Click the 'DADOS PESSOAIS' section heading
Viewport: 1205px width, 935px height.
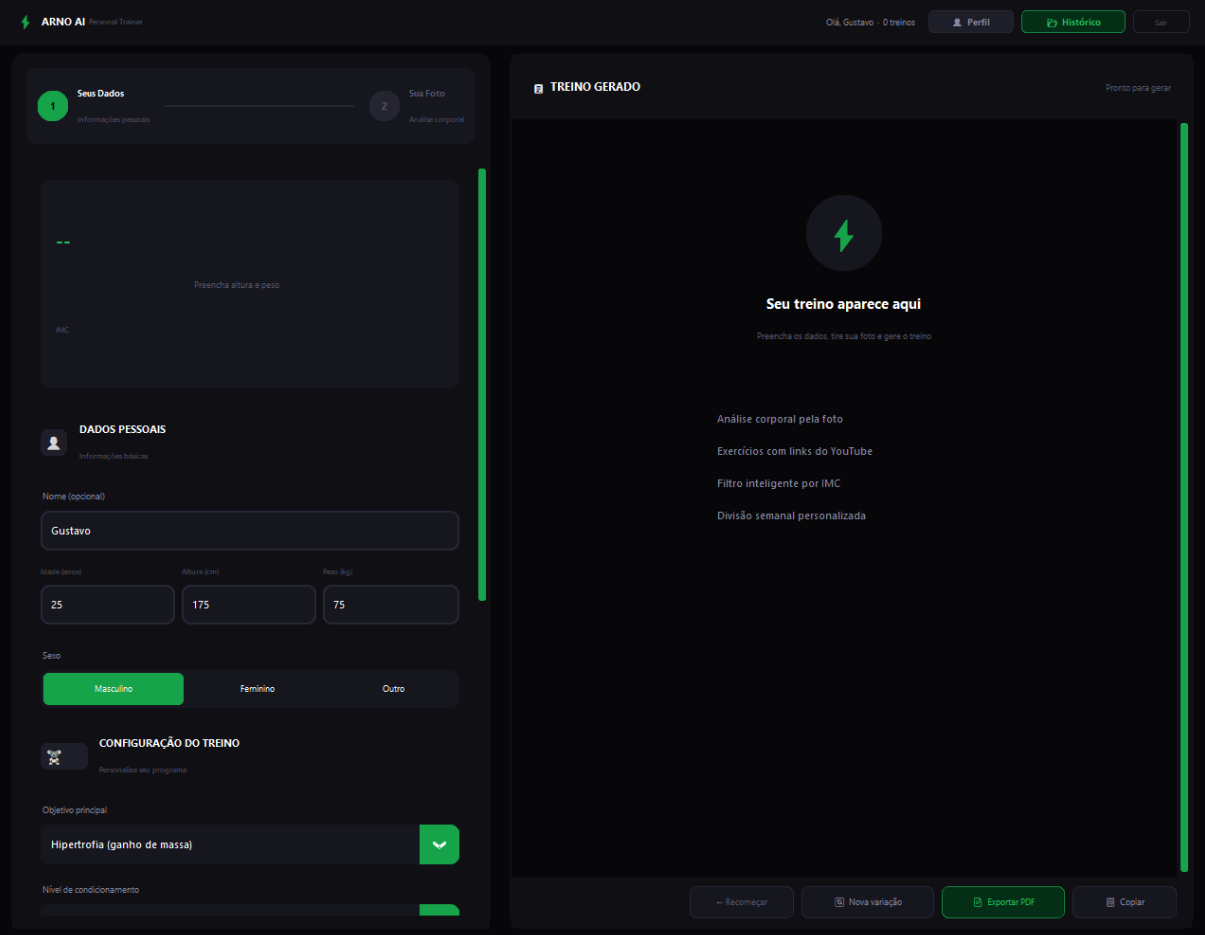(x=123, y=429)
